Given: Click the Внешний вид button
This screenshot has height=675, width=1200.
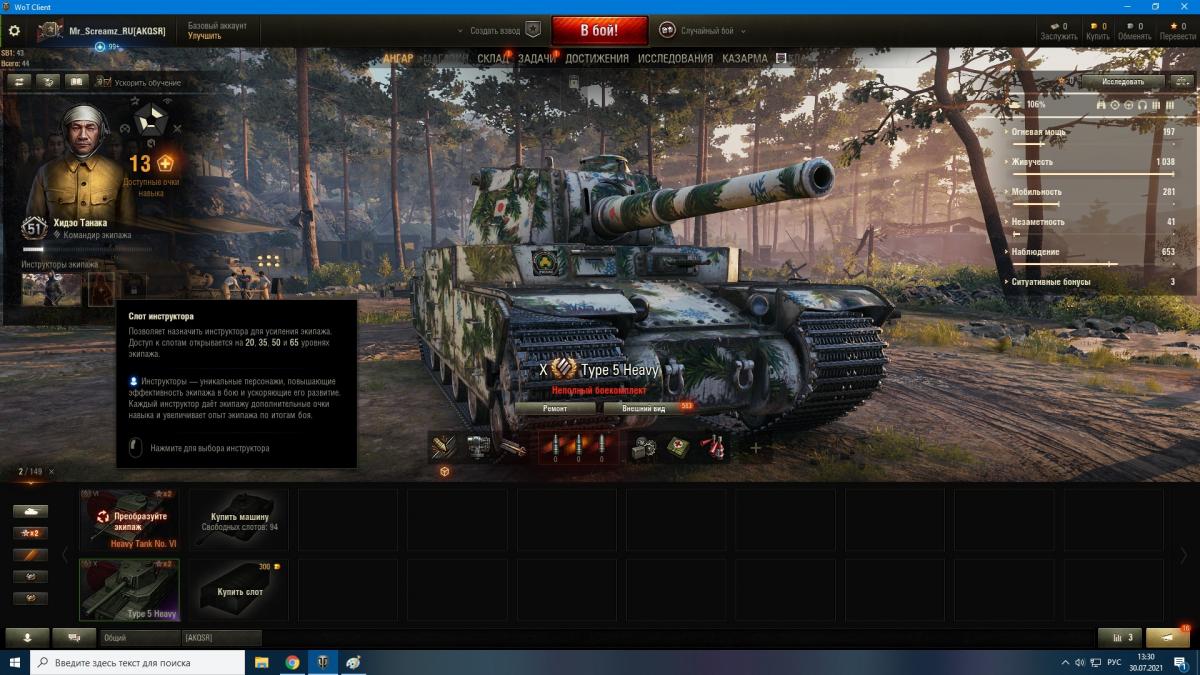Looking at the screenshot, I should (x=643, y=408).
